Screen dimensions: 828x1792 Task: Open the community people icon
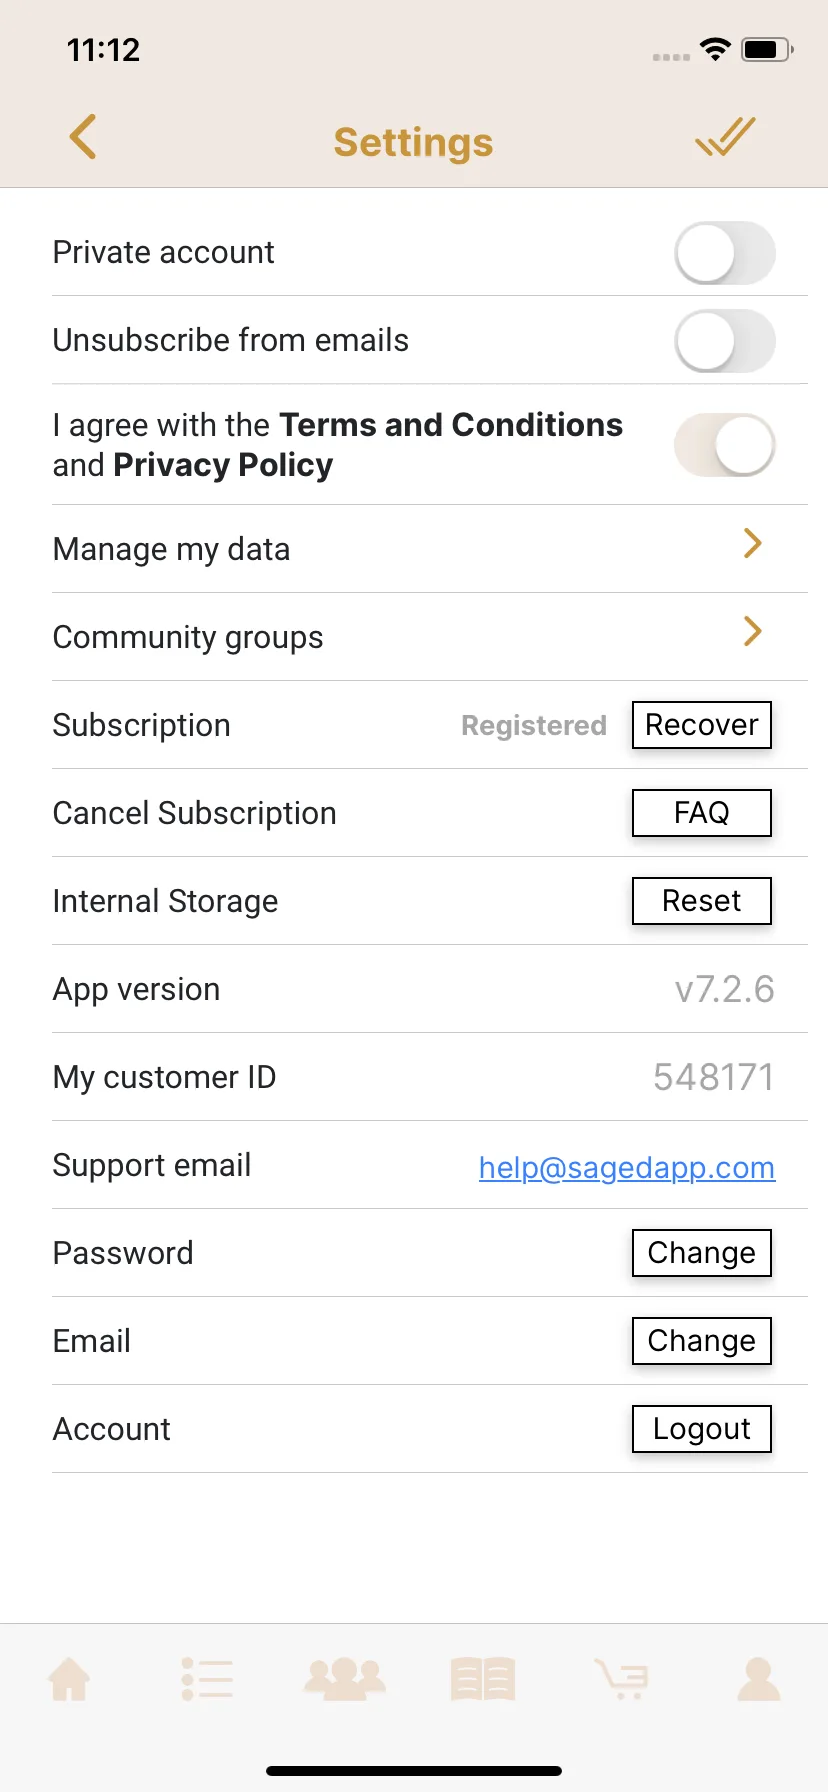pos(345,1679)
